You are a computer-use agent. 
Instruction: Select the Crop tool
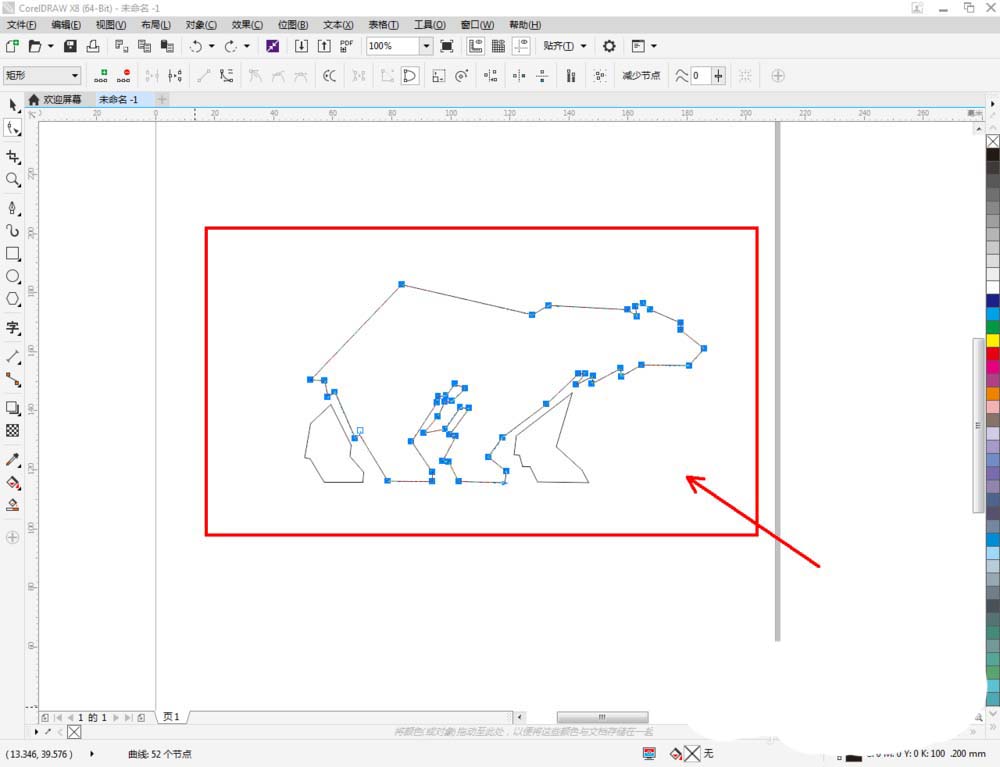click(x=13, y=157)
